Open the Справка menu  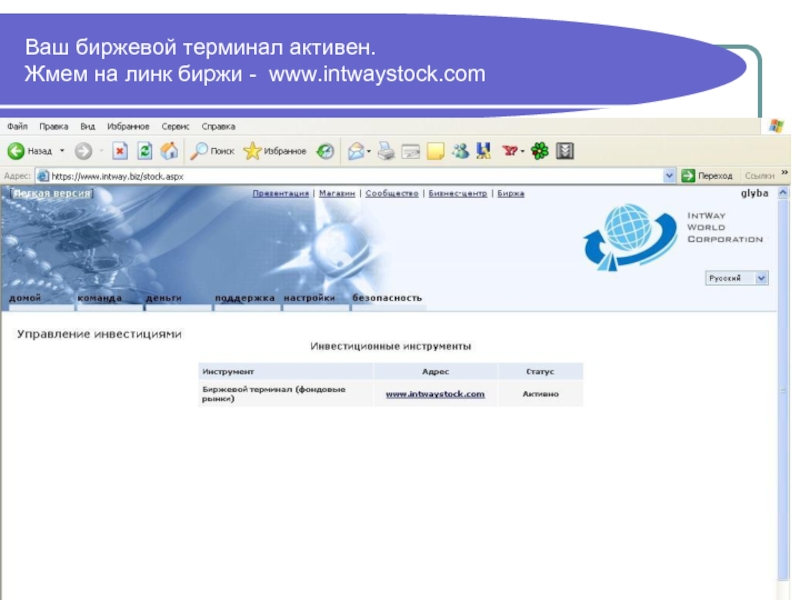(x=218, y=126)
